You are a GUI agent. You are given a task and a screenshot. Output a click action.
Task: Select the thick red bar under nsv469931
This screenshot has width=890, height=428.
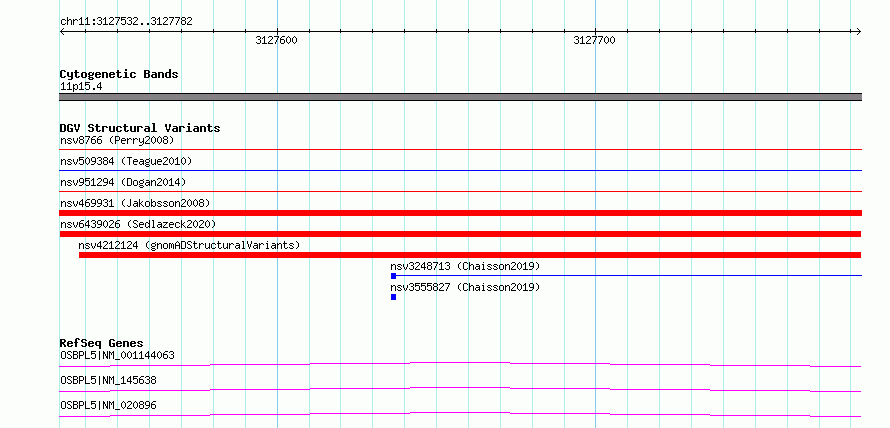click(x=461, y=213)
